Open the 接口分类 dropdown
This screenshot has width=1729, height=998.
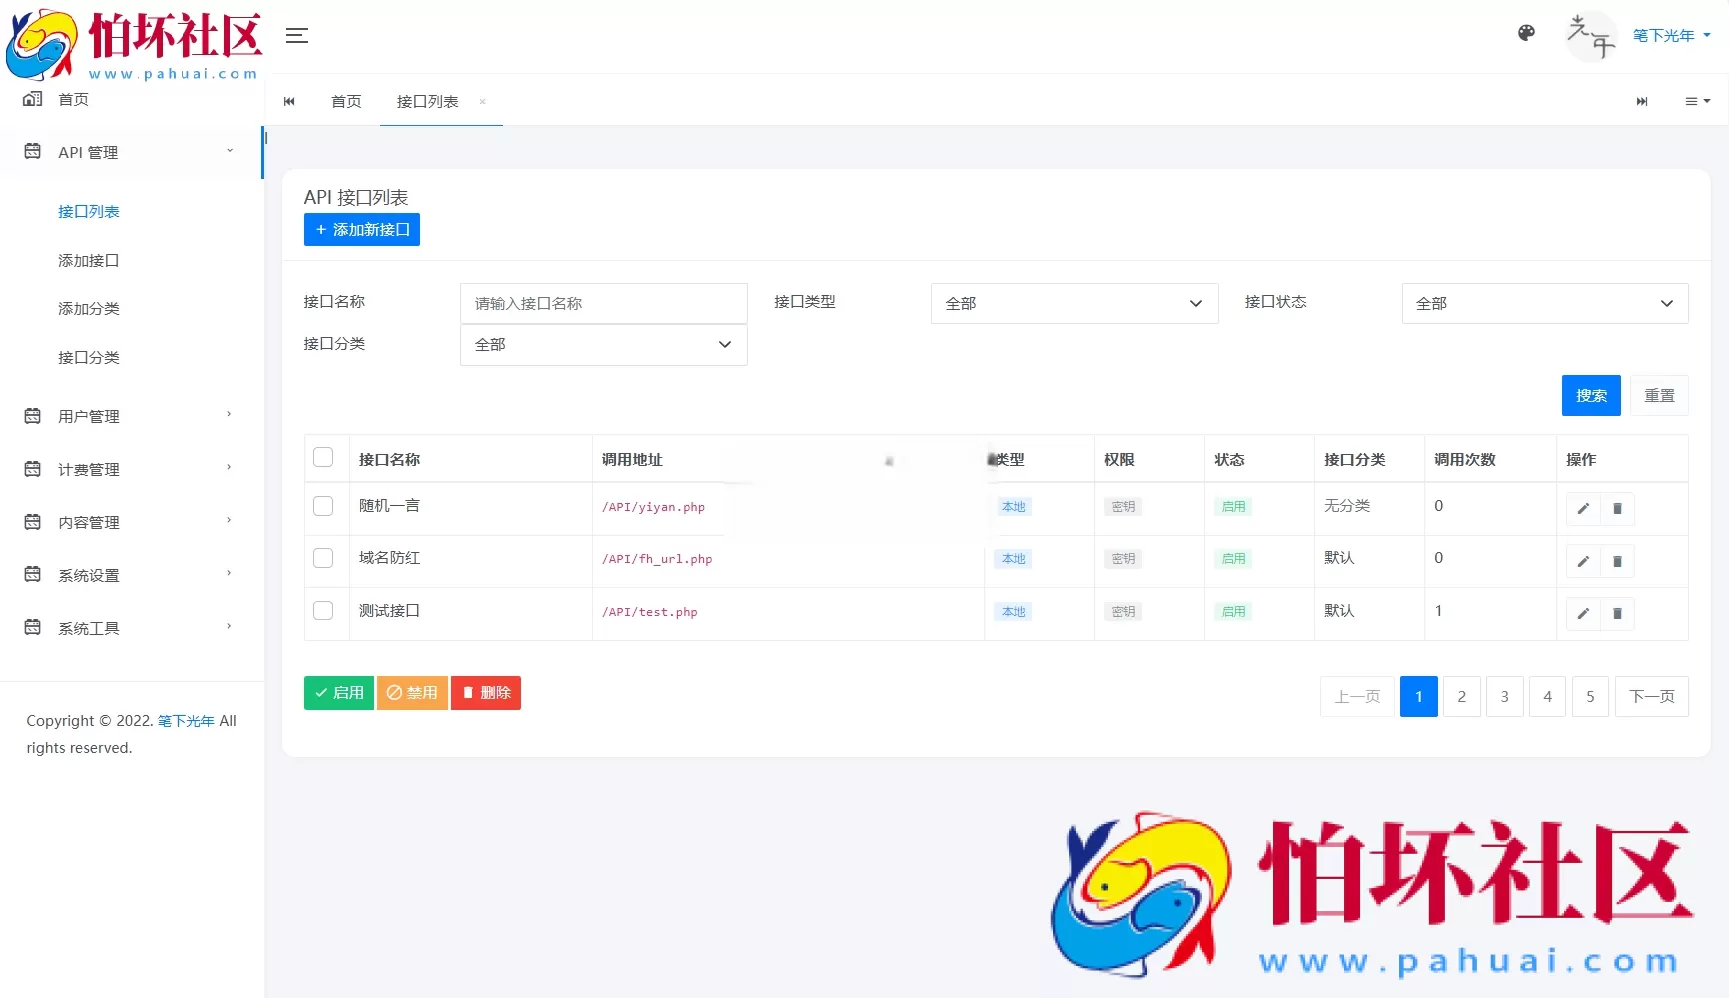603,344
